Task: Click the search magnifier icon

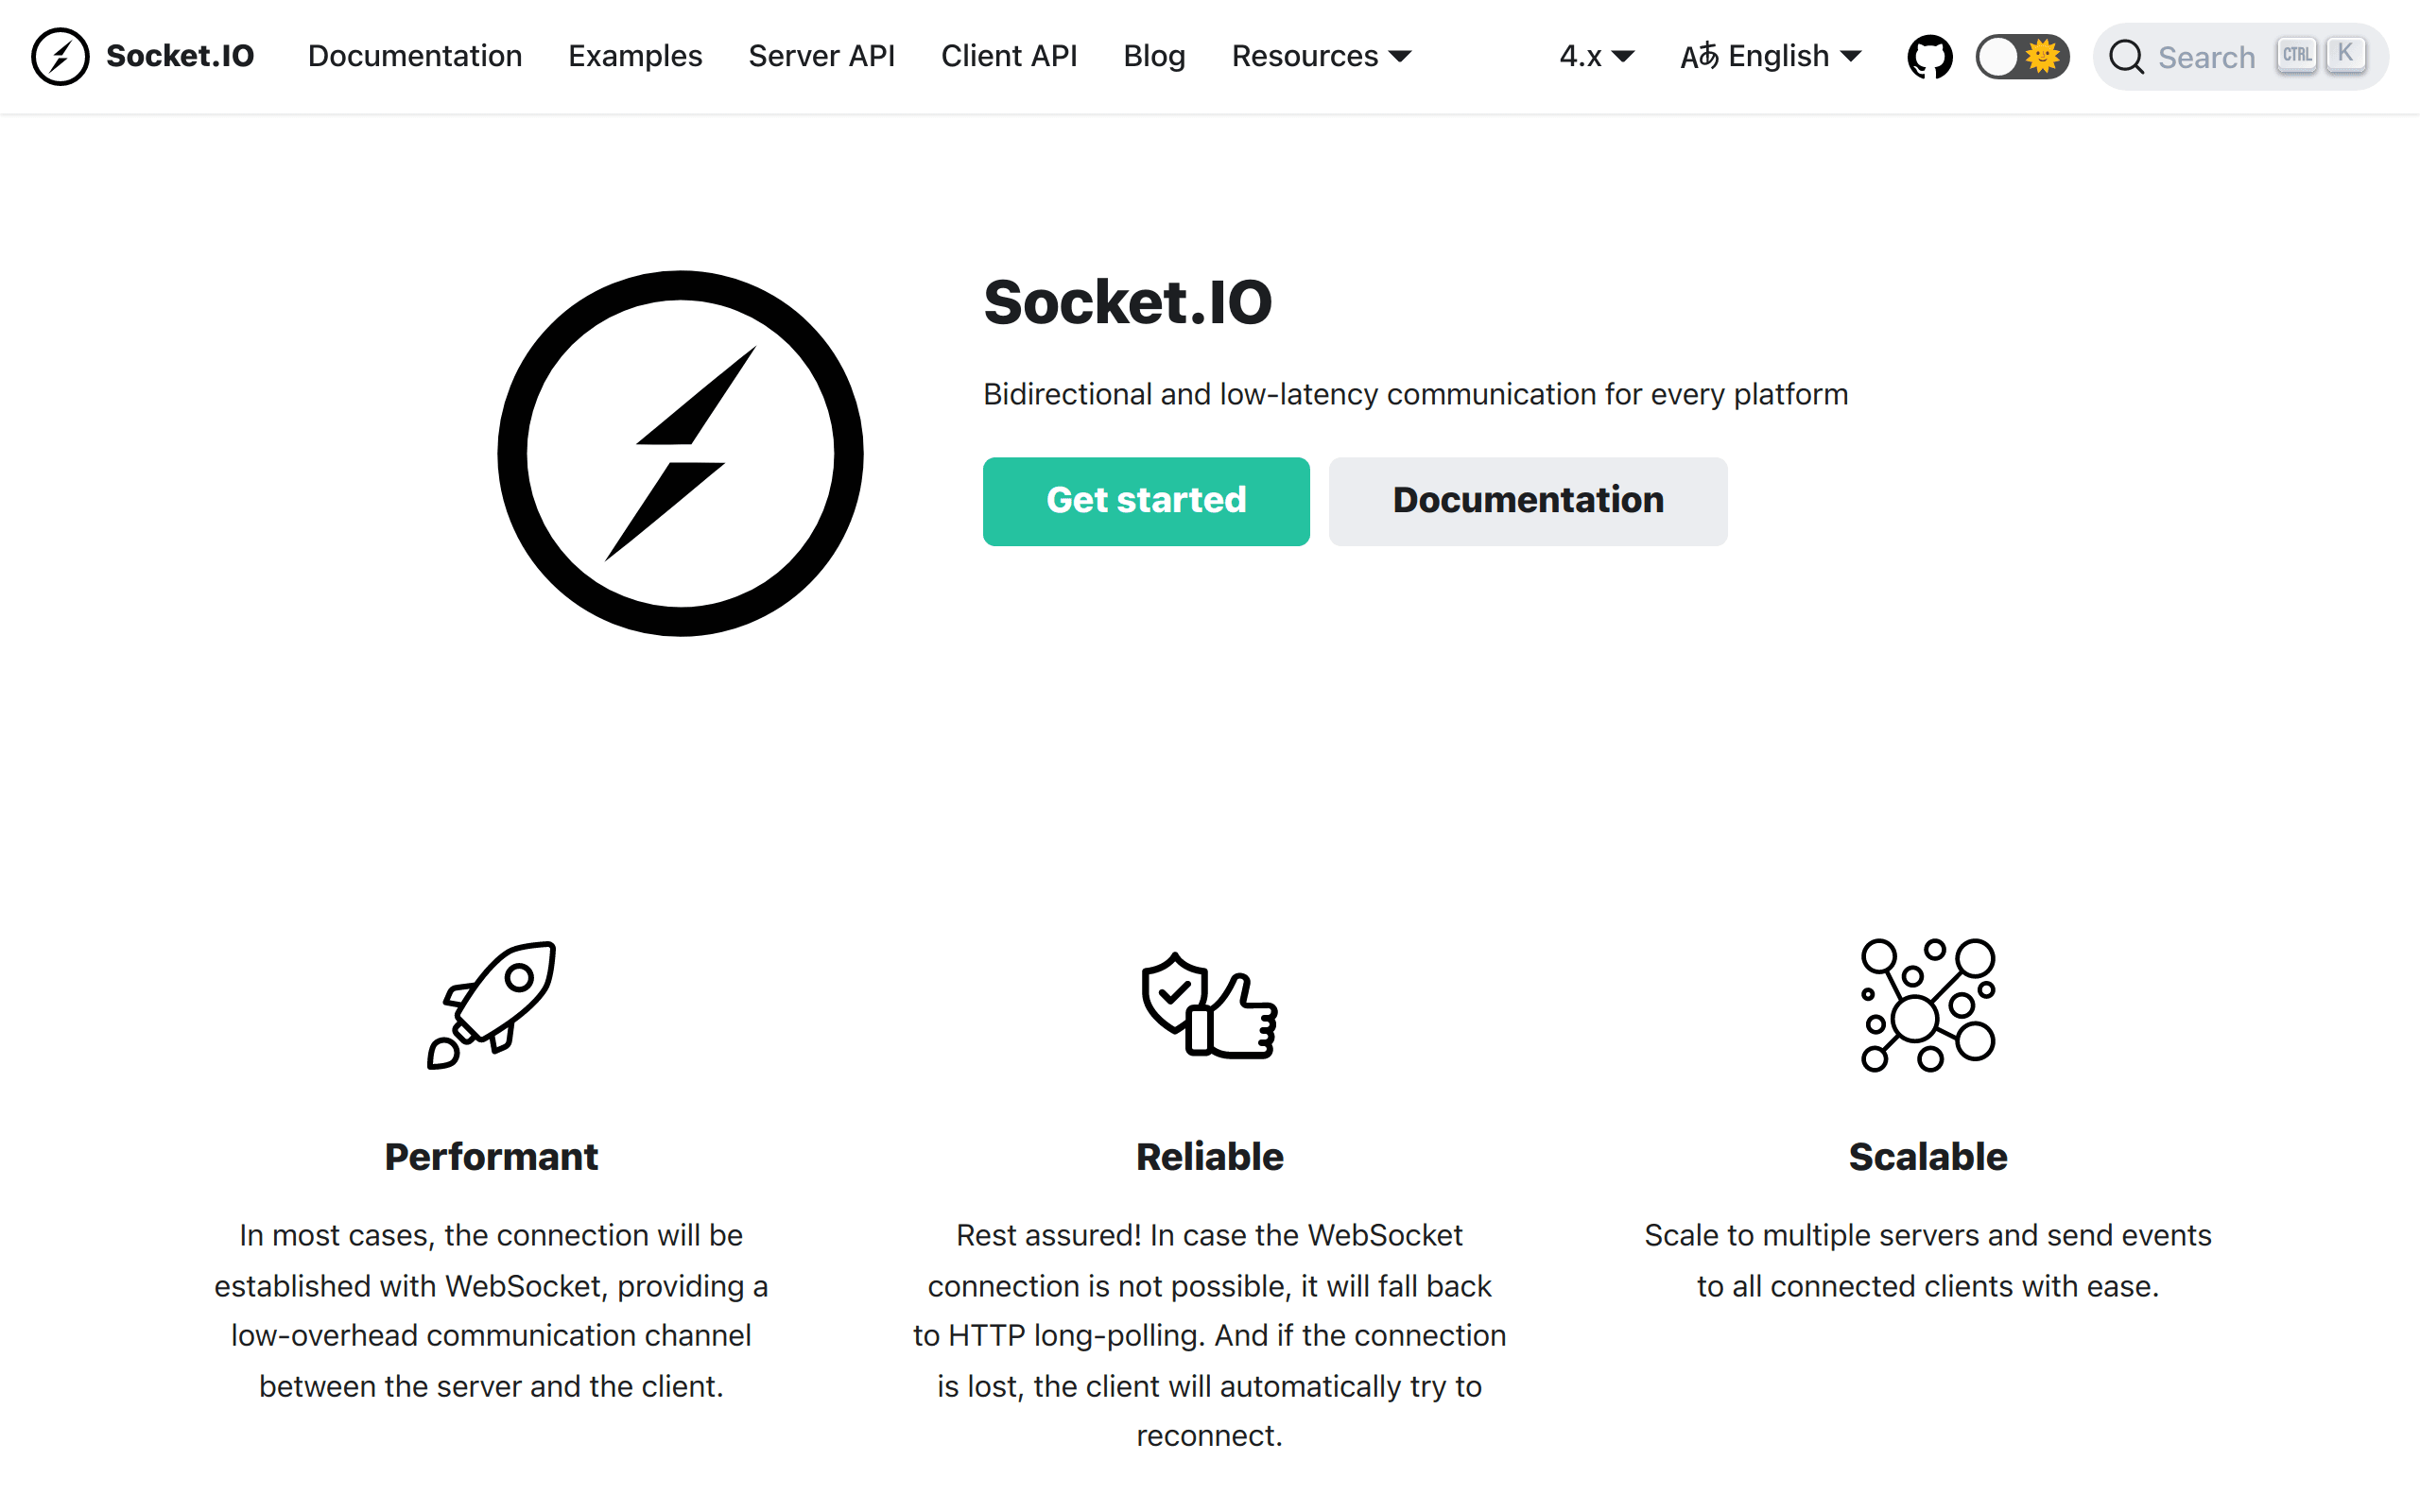Action: pos(2126,57)
